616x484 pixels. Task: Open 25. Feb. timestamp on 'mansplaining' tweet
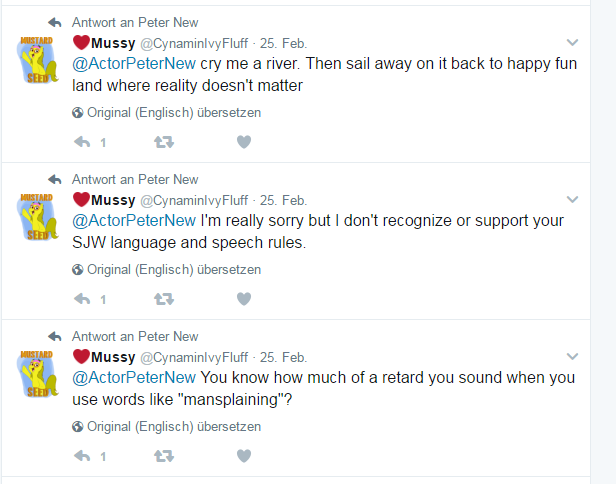pos(283,358)
